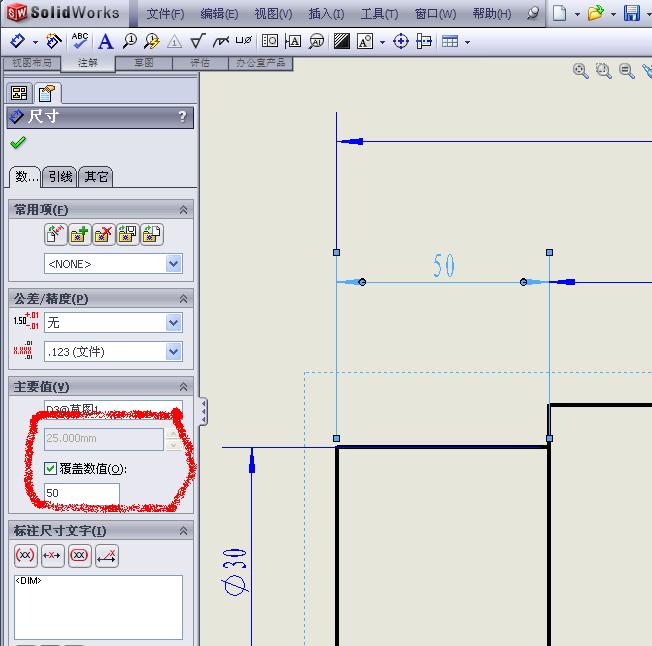The height and width of the screenshot is (646, 652).
Task: Open the FeatureManager design tree tab
Action: (19, 93)
